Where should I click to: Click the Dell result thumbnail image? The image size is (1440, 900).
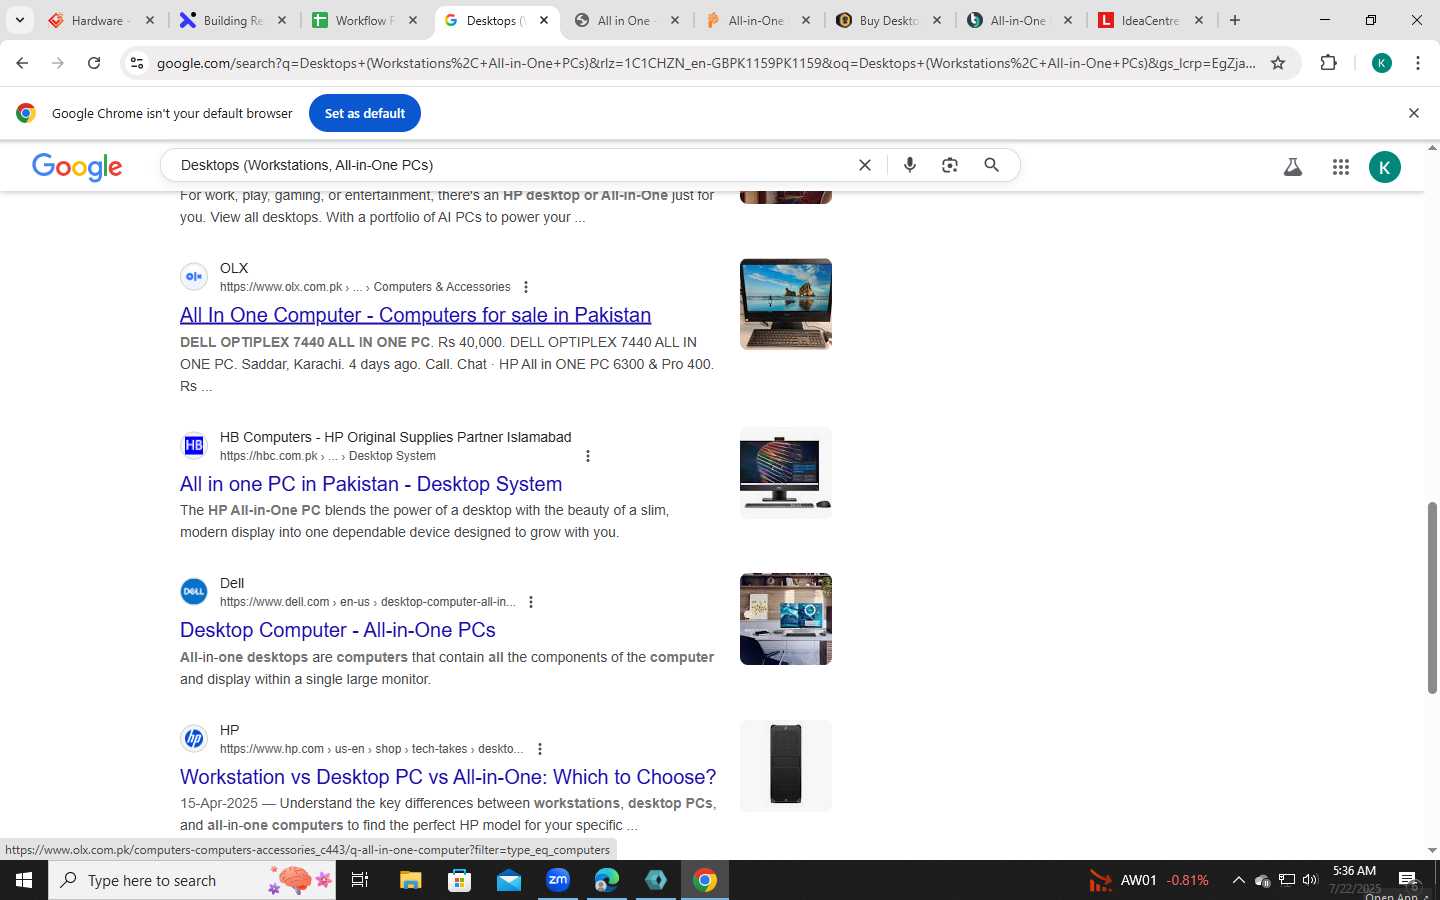786,619
